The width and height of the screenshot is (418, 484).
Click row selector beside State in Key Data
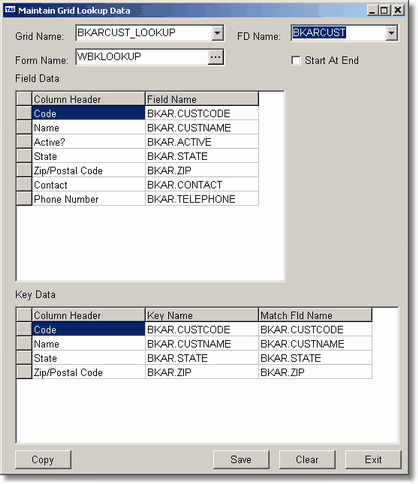[24, 358]
